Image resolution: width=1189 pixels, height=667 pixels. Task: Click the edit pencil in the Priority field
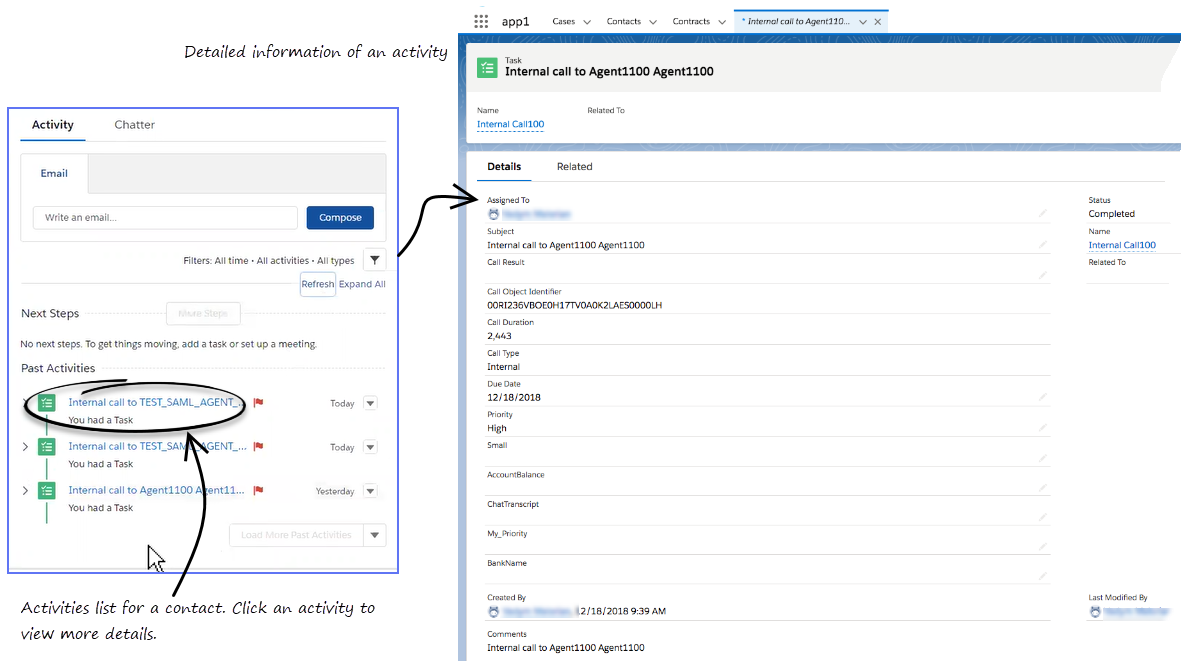1042,427
